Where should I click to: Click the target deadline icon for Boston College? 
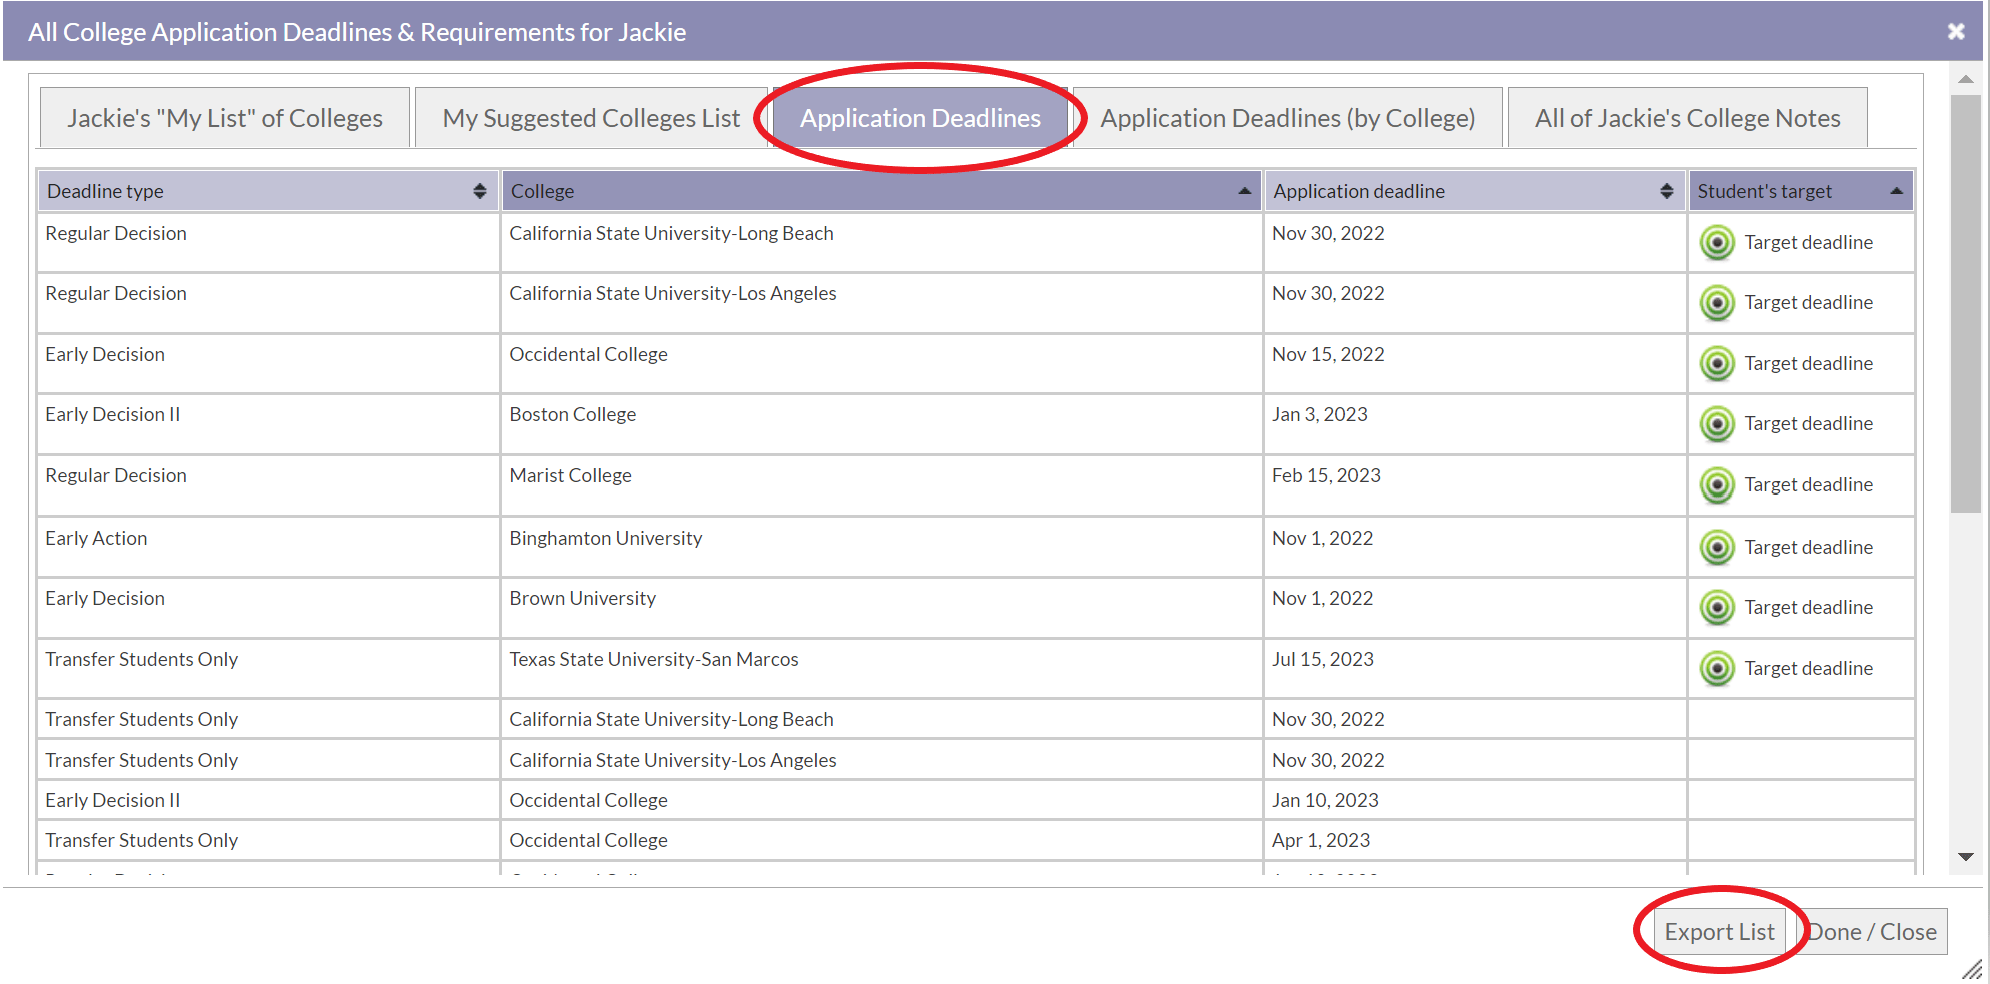[x=1716, y=424]
